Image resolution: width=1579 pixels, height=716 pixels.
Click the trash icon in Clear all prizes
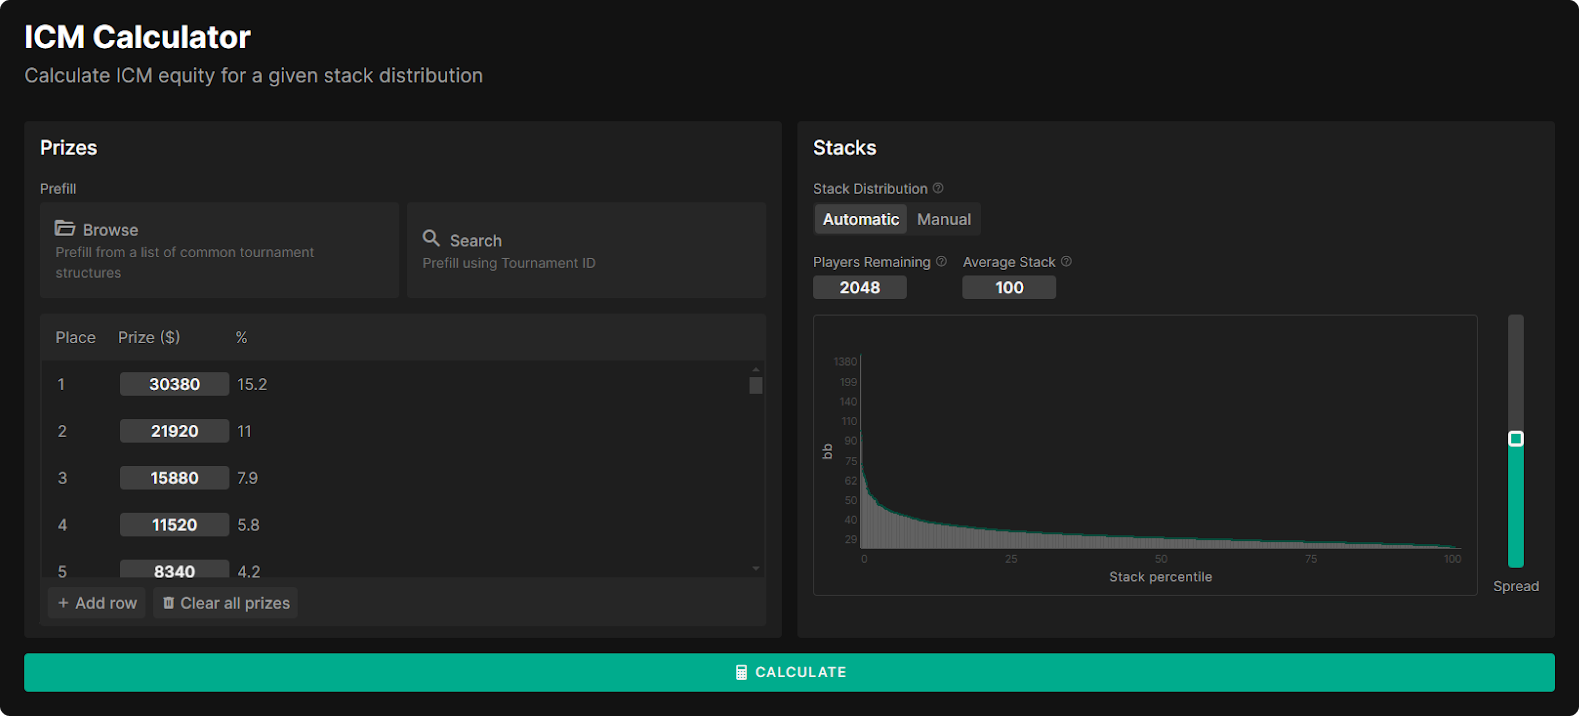168,603
